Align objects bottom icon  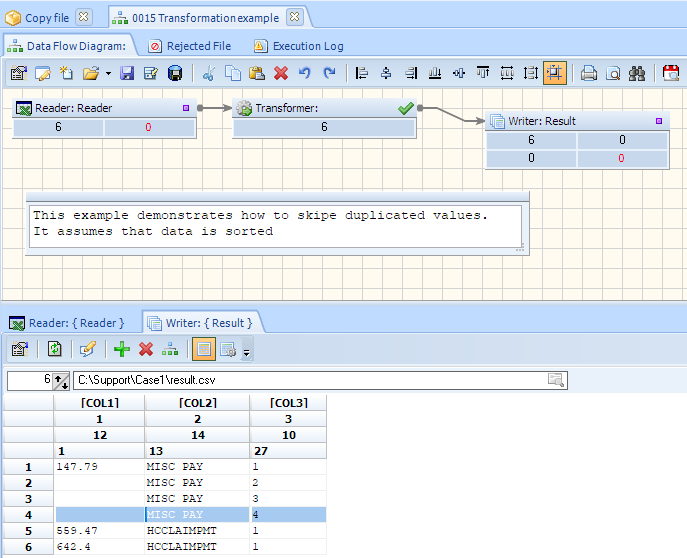point(435,73)
